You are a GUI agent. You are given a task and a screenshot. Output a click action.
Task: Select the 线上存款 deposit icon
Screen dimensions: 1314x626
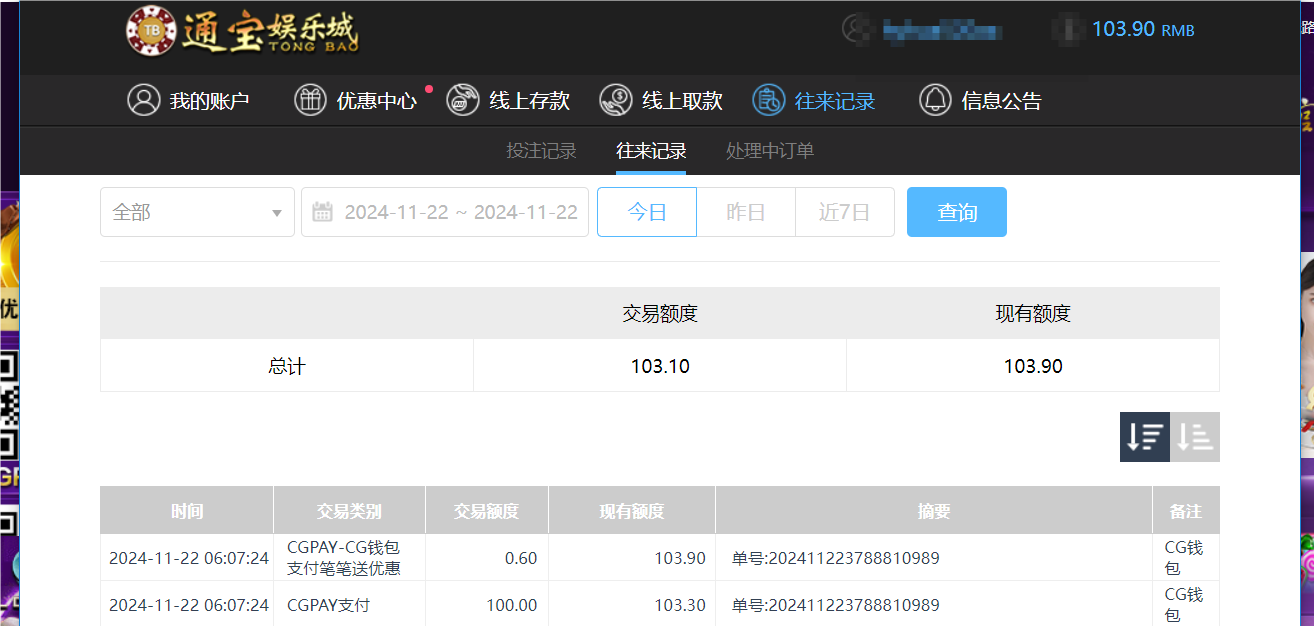coord(462,100)
